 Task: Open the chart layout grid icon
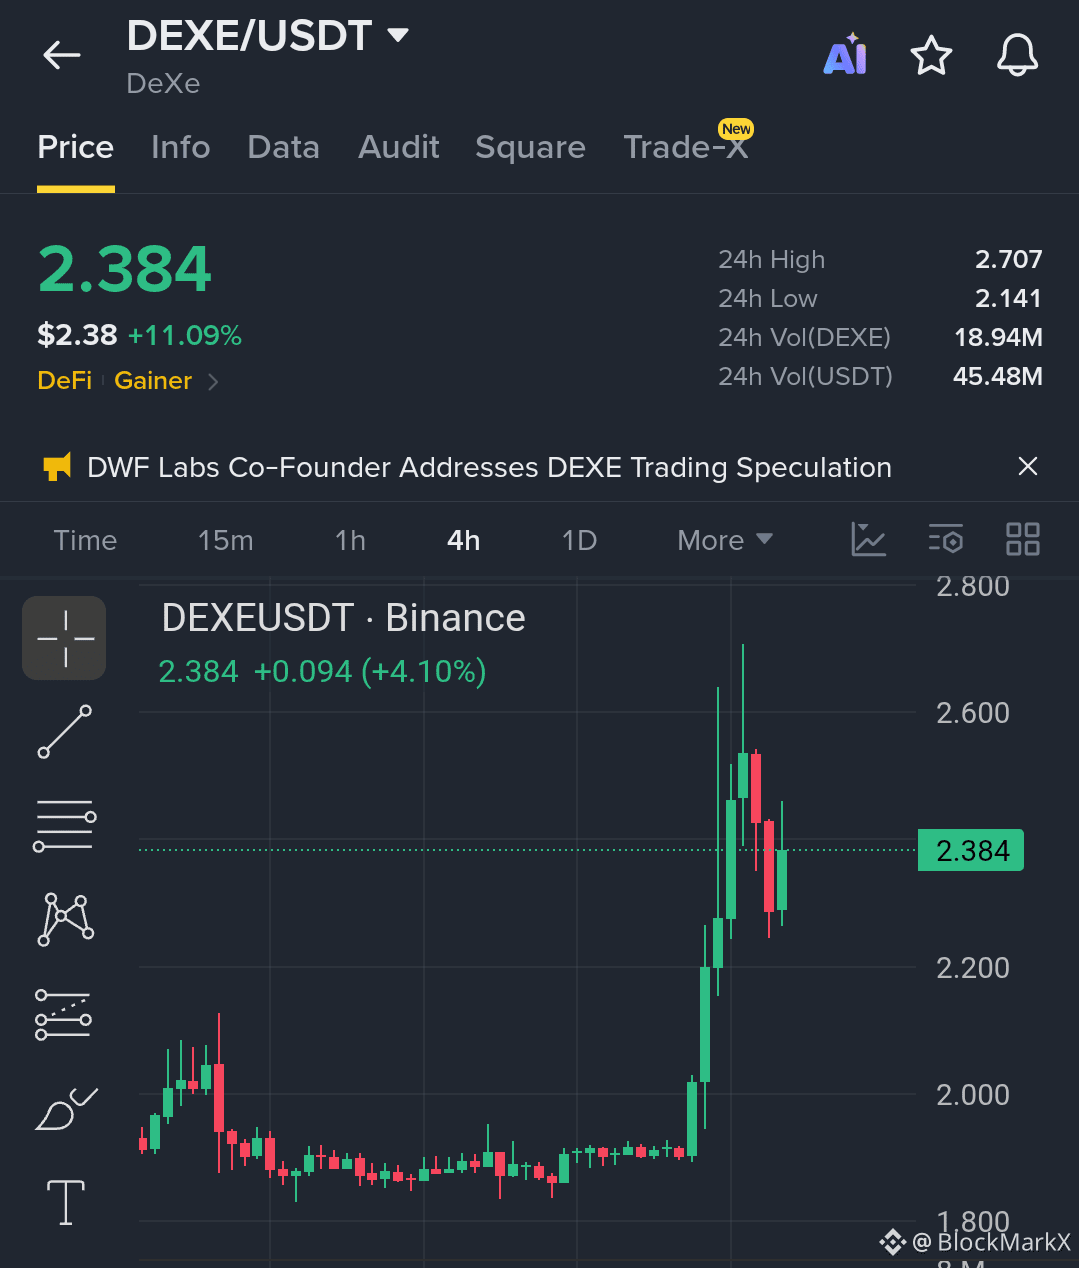point(1023,540)
